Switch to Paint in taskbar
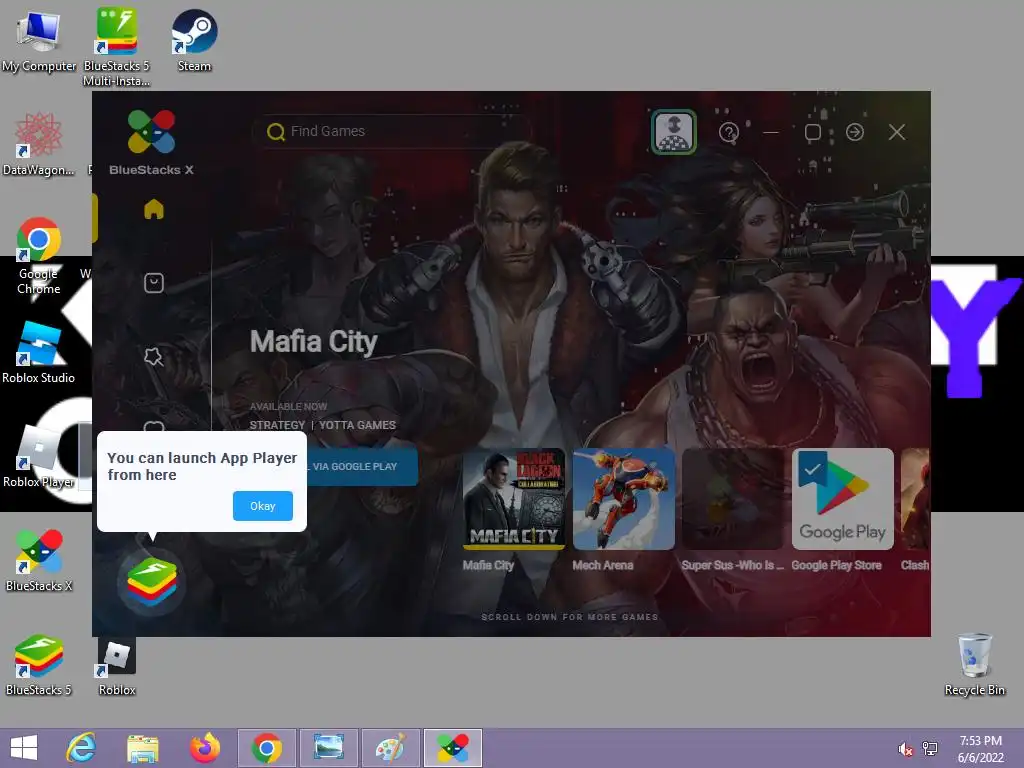 click(x=391, y=748)
